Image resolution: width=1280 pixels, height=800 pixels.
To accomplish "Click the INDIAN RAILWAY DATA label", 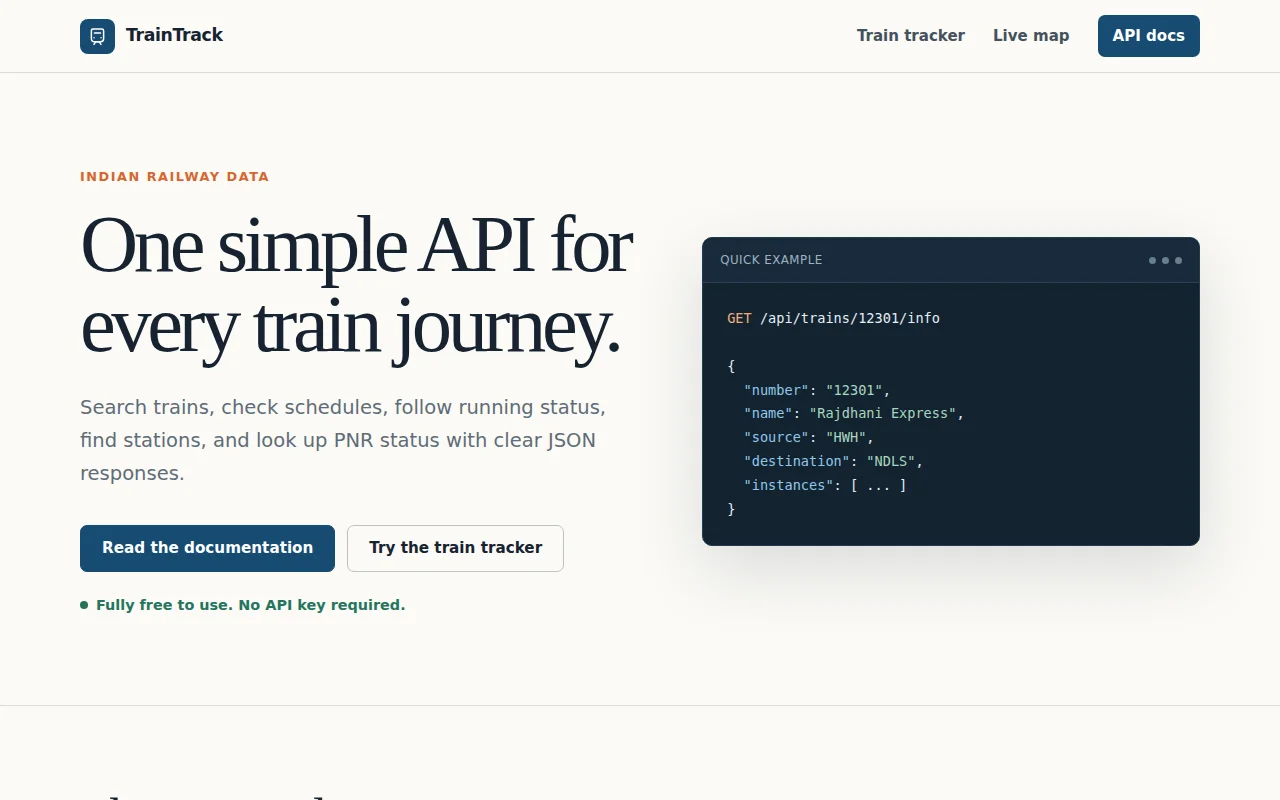I will coord(174,177).
